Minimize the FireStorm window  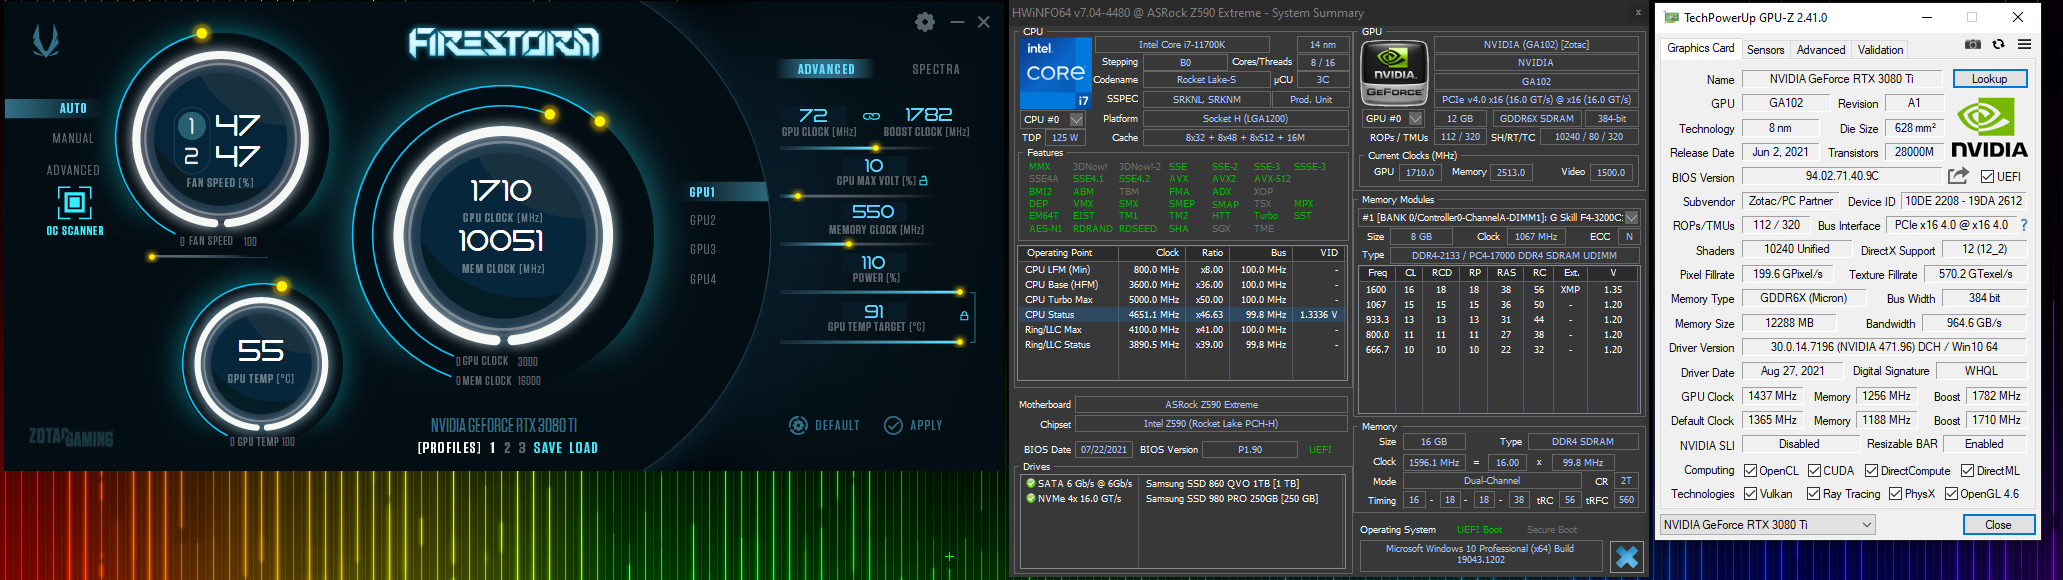pyautogui.click(x=957, y=22)
